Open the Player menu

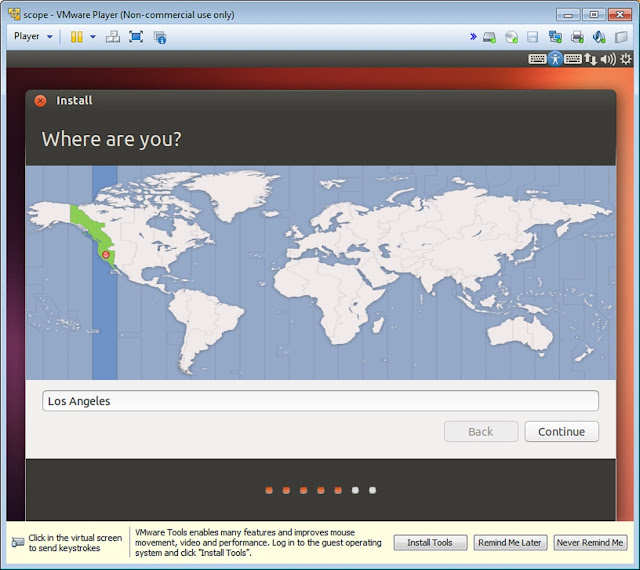coord(33,36)
